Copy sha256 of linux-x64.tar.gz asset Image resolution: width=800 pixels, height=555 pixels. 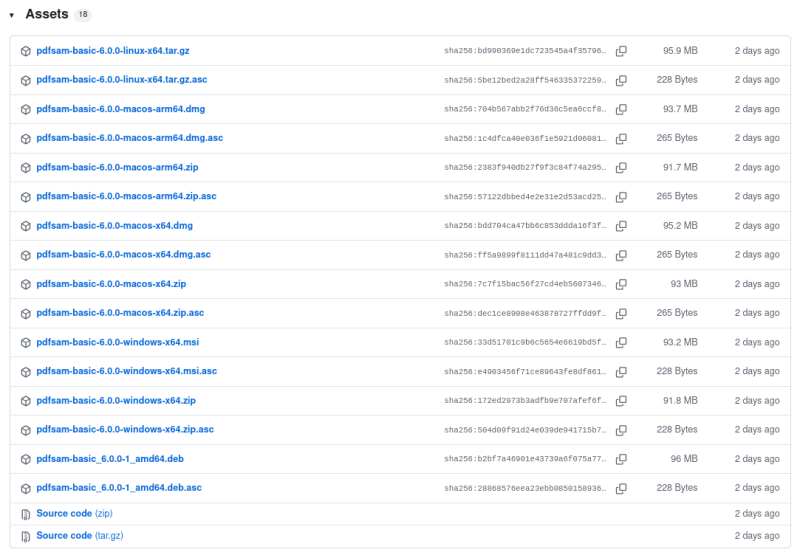pyautogui.click(x=621, y=51)
